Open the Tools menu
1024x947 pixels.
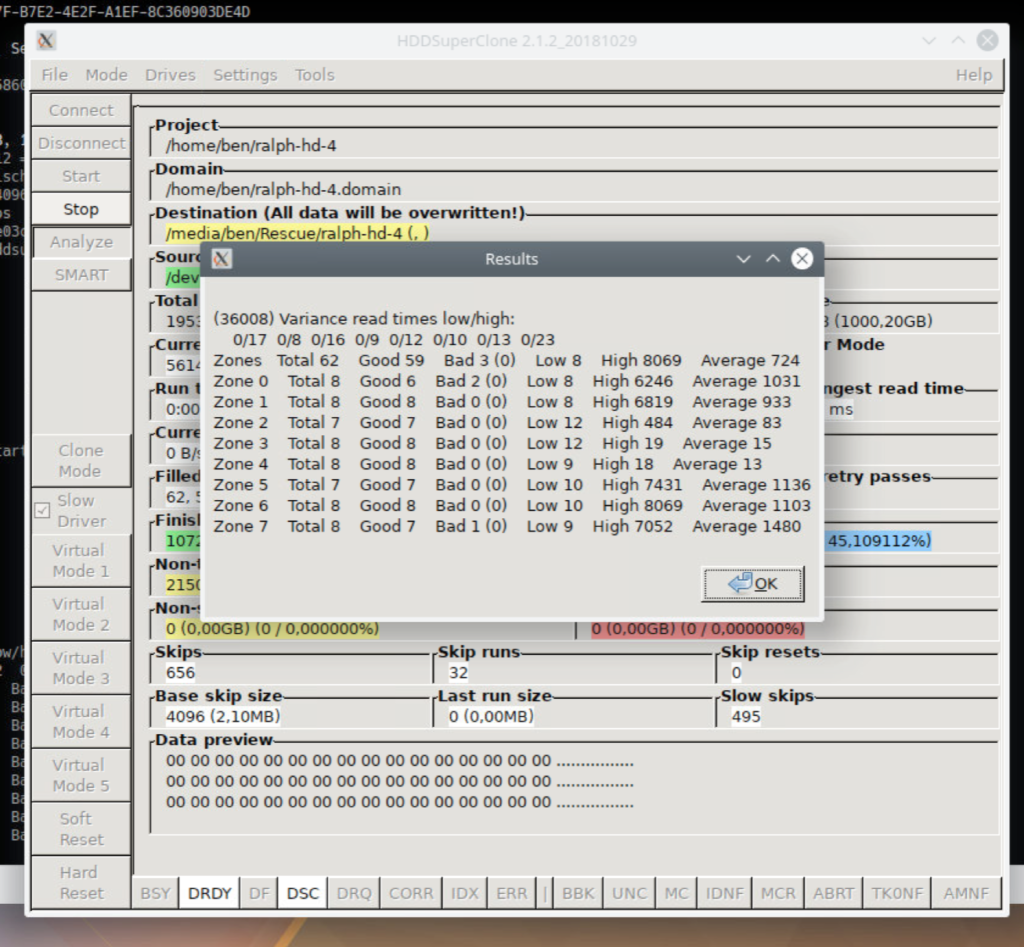(314, 75)
